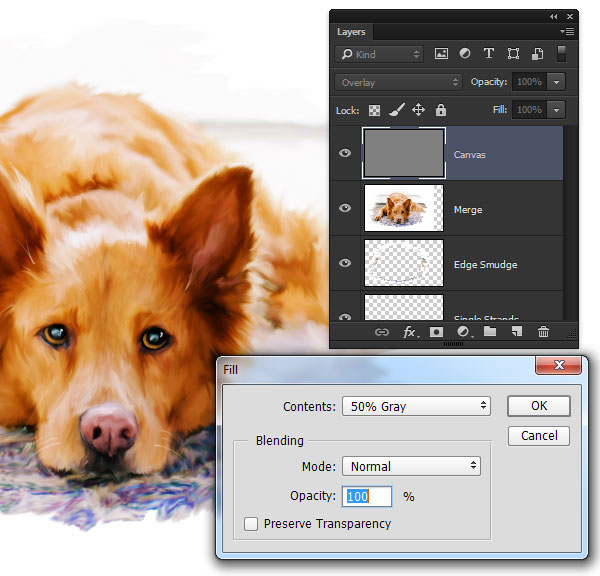600x576 pixels.
Task: Open the Overlay blend mode dropdown
Action: [x=398, y=82]
